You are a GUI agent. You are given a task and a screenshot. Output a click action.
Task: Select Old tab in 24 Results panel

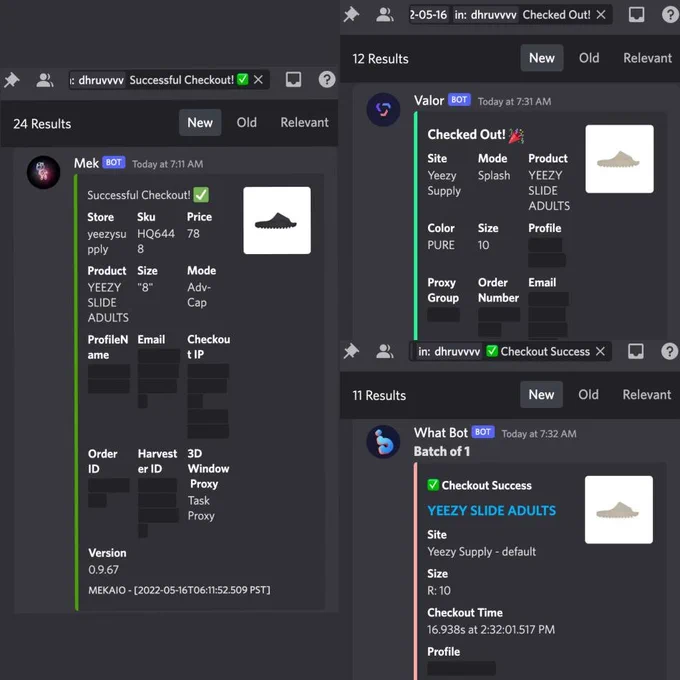click(x=246, y=123)
